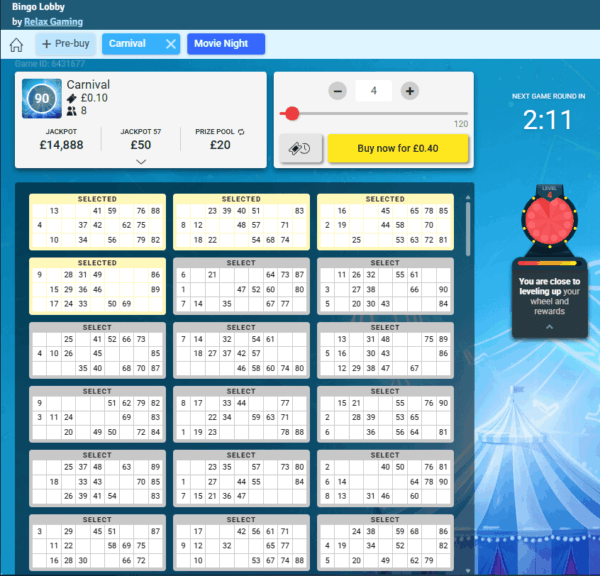Click the Game ID 6431677 label
Viewport: 600px width, 576px height.
point(50,64)
